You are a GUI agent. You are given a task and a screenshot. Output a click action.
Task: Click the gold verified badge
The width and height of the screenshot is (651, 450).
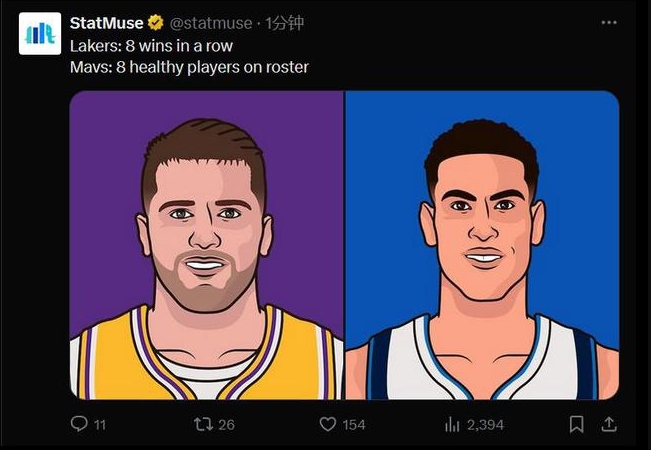click(x=156, y=23)
